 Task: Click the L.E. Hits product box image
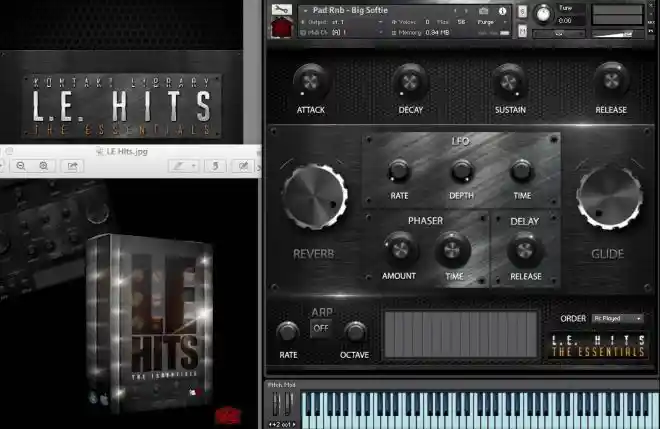(x=149, y=324)
